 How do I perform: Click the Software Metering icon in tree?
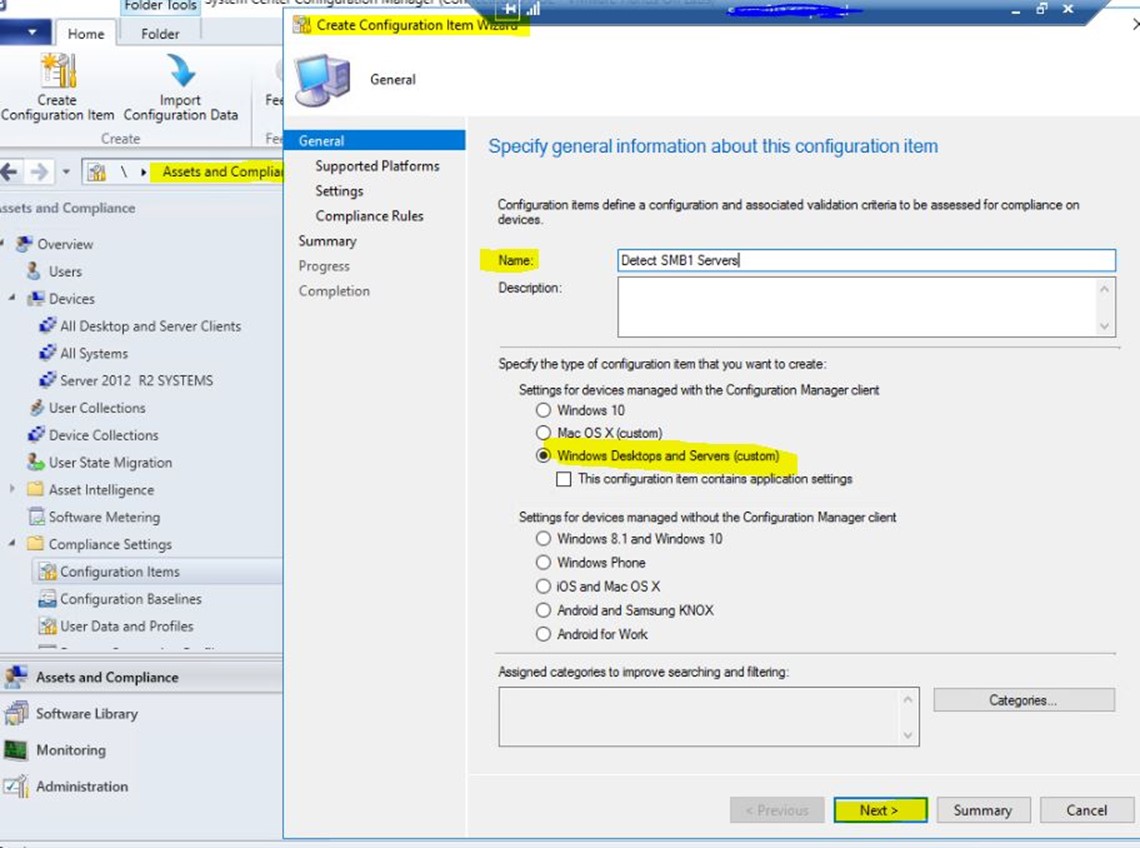(x=34, y=517)
